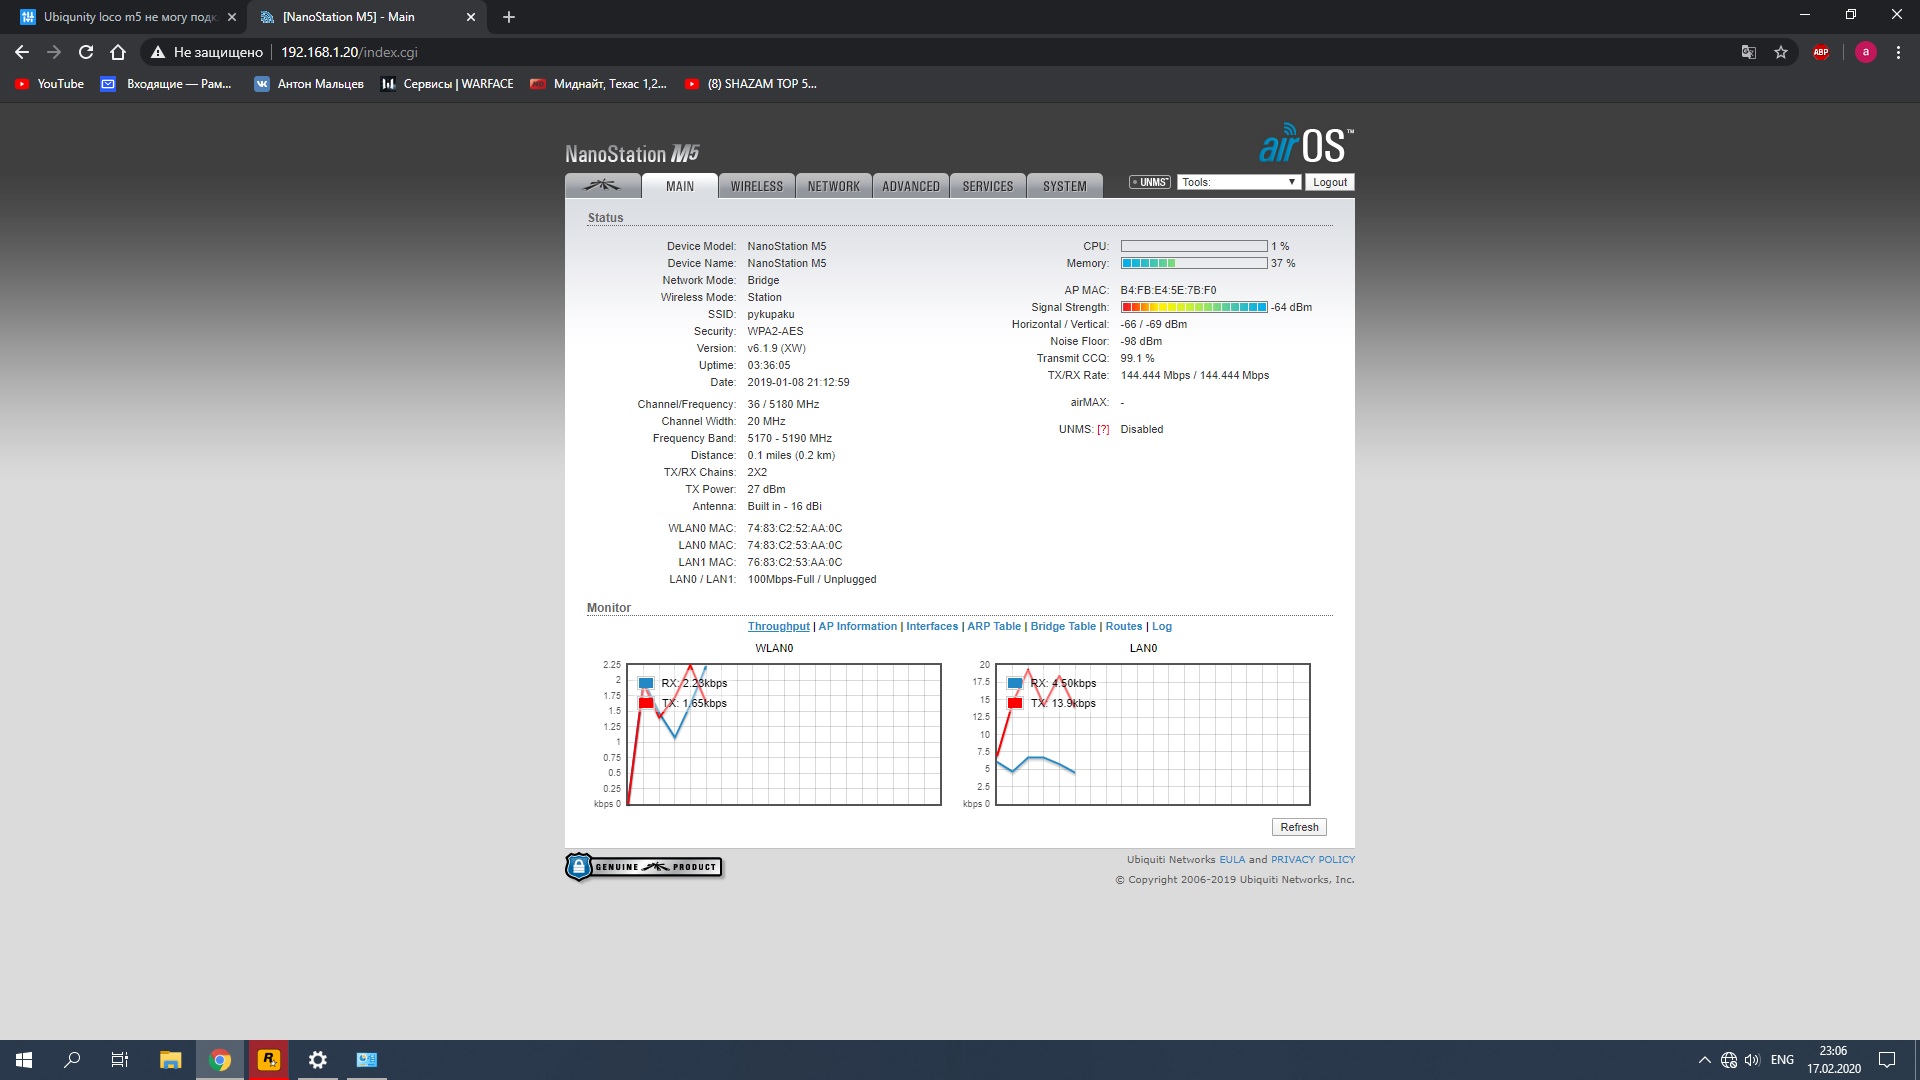The image size is (1920, 1080).
Task: Click the Genuine Product badge
Action: coord(644,867)
